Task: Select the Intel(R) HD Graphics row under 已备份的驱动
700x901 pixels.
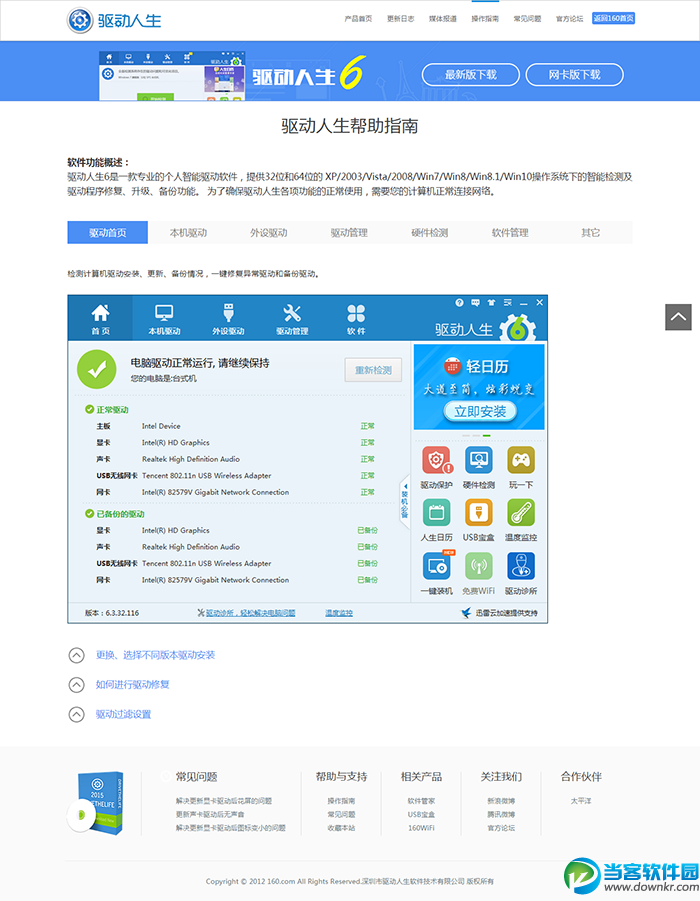Action: [x=236, y=530]
